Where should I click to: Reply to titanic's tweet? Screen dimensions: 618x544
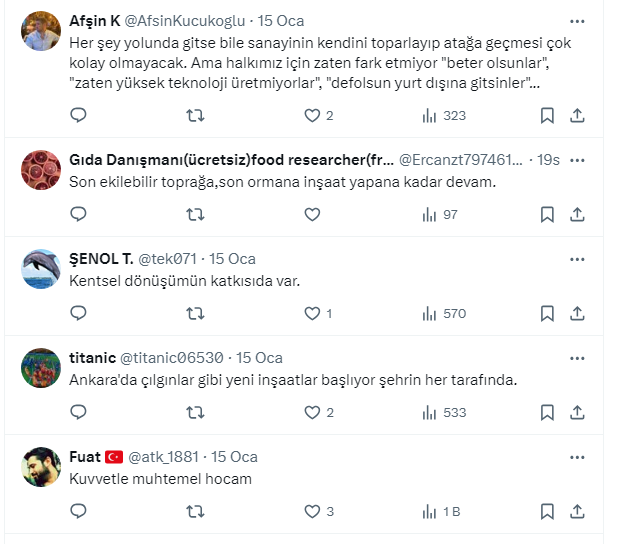(x=79, y=412)
